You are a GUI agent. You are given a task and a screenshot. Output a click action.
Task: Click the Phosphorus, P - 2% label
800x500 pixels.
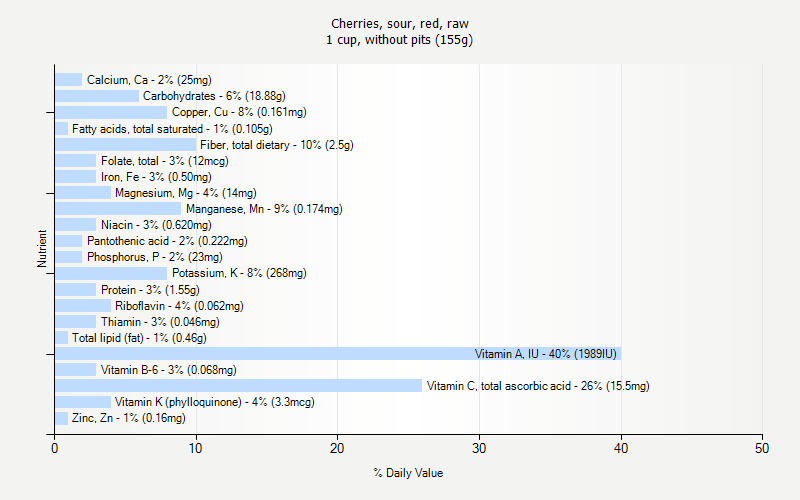click(x=155, y=257)
